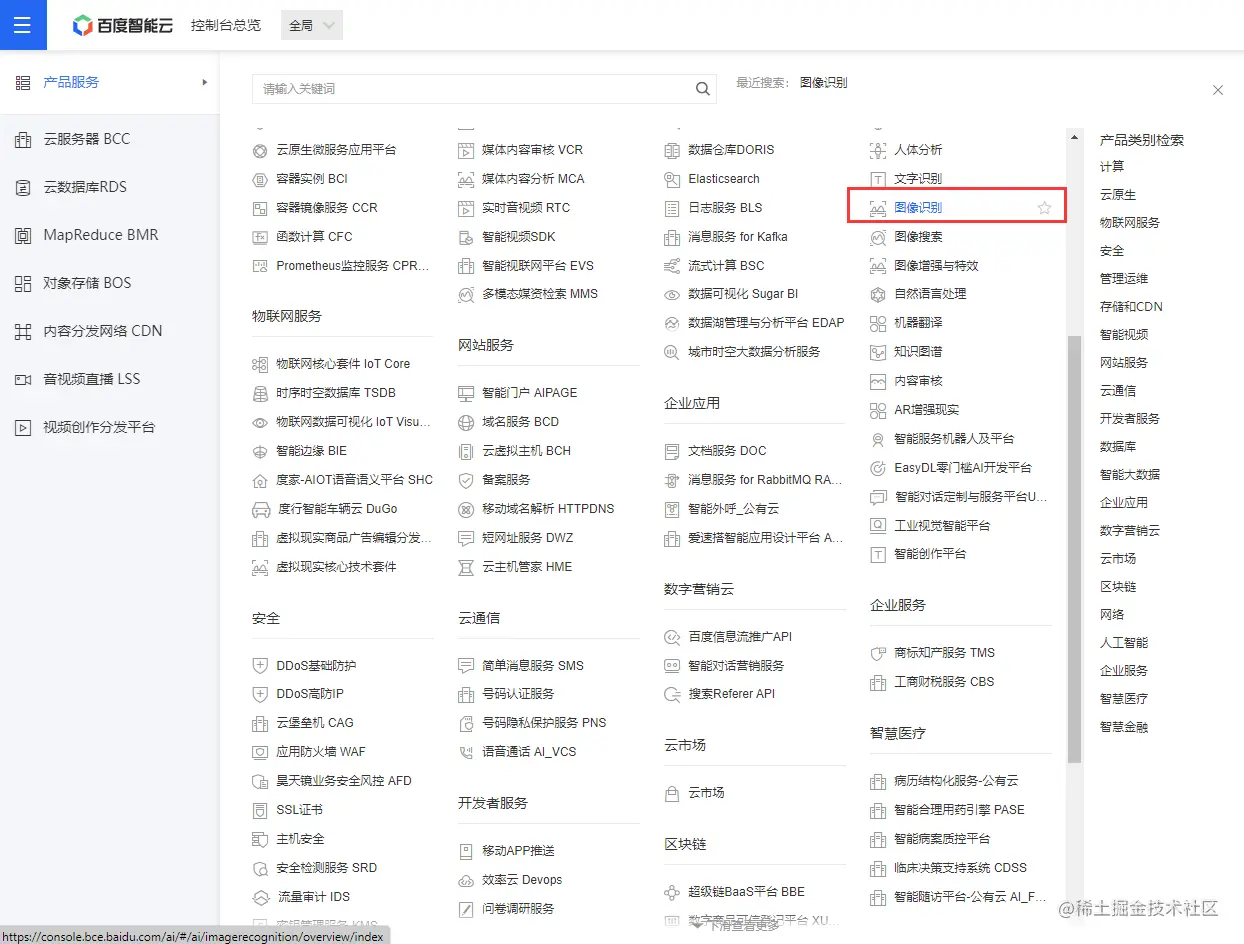Click the Baidu AI Cloud logo

tap(122, 25)
